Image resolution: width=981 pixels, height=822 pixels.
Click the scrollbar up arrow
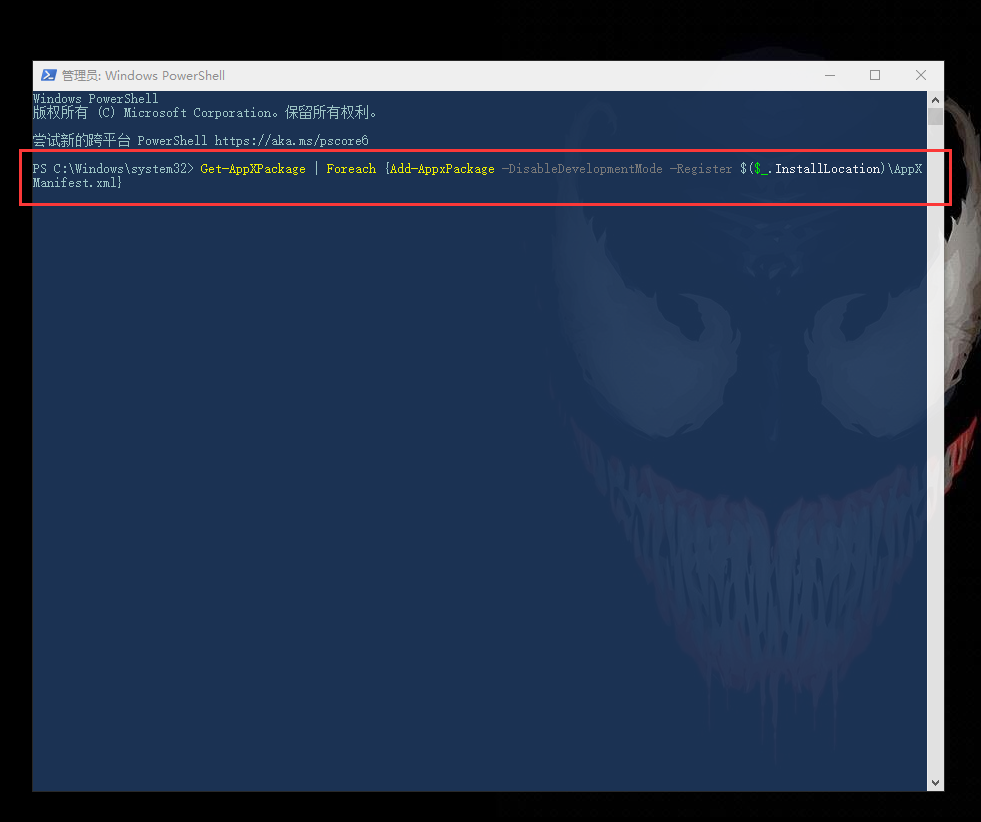[935, 98]
